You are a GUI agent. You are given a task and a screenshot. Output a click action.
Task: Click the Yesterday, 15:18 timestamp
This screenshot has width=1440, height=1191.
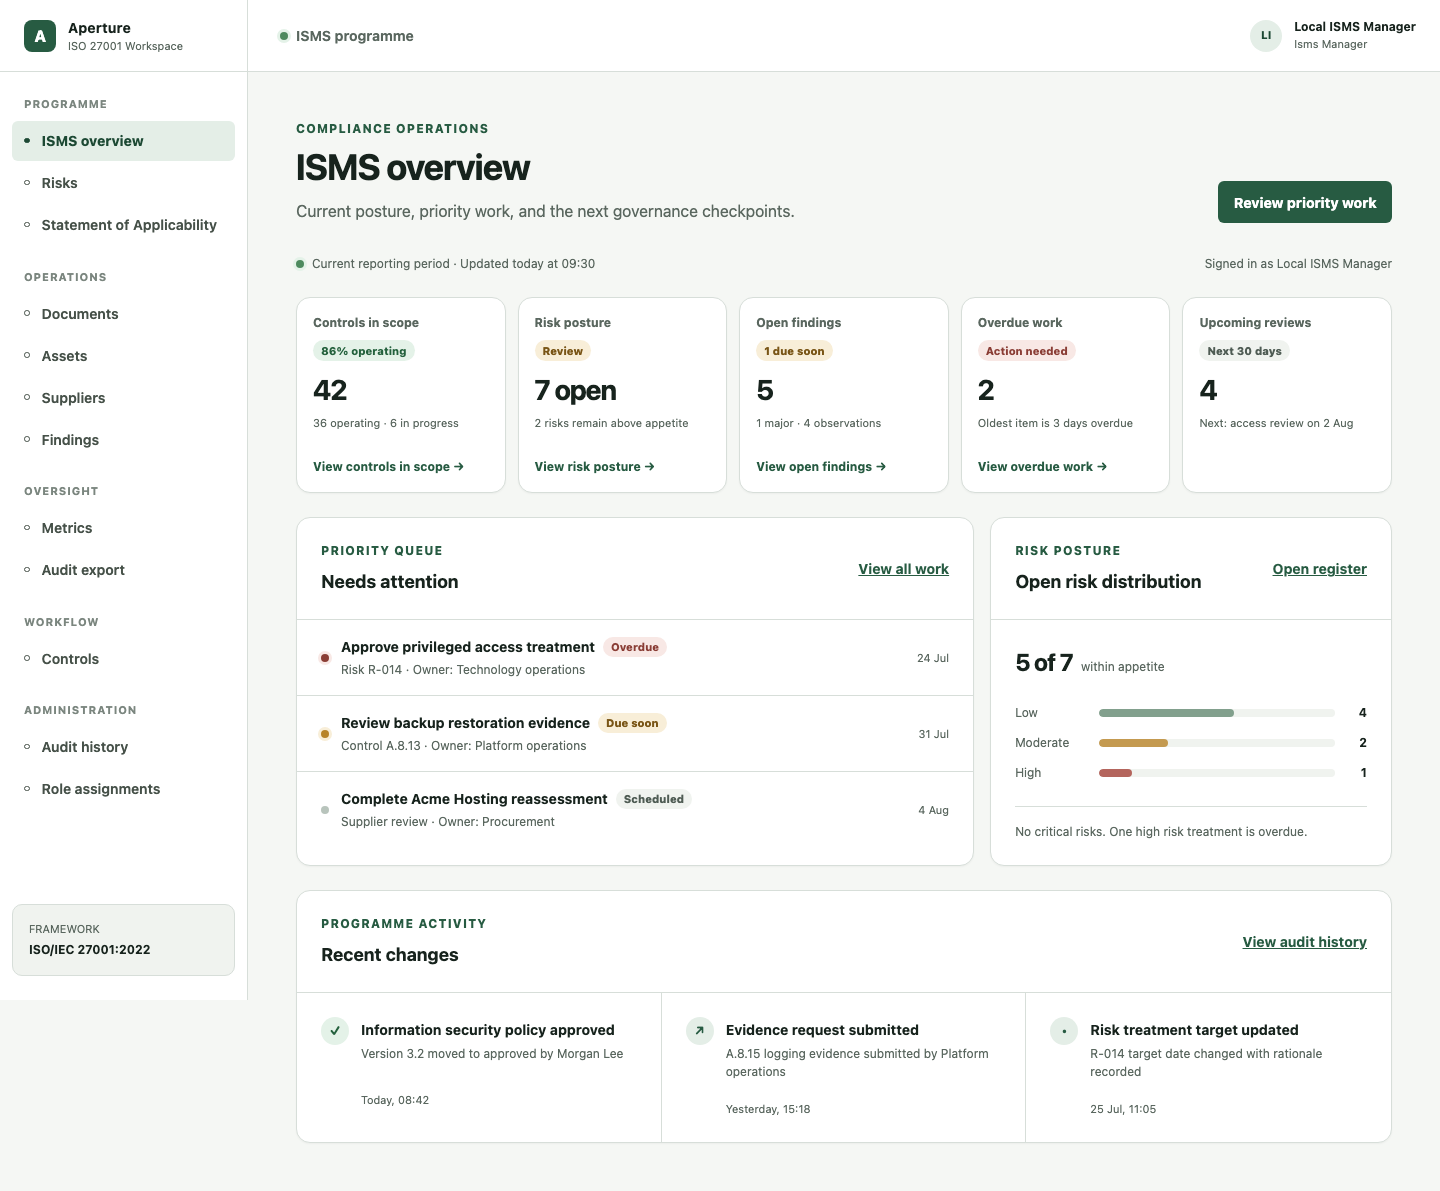[768, 1109]
